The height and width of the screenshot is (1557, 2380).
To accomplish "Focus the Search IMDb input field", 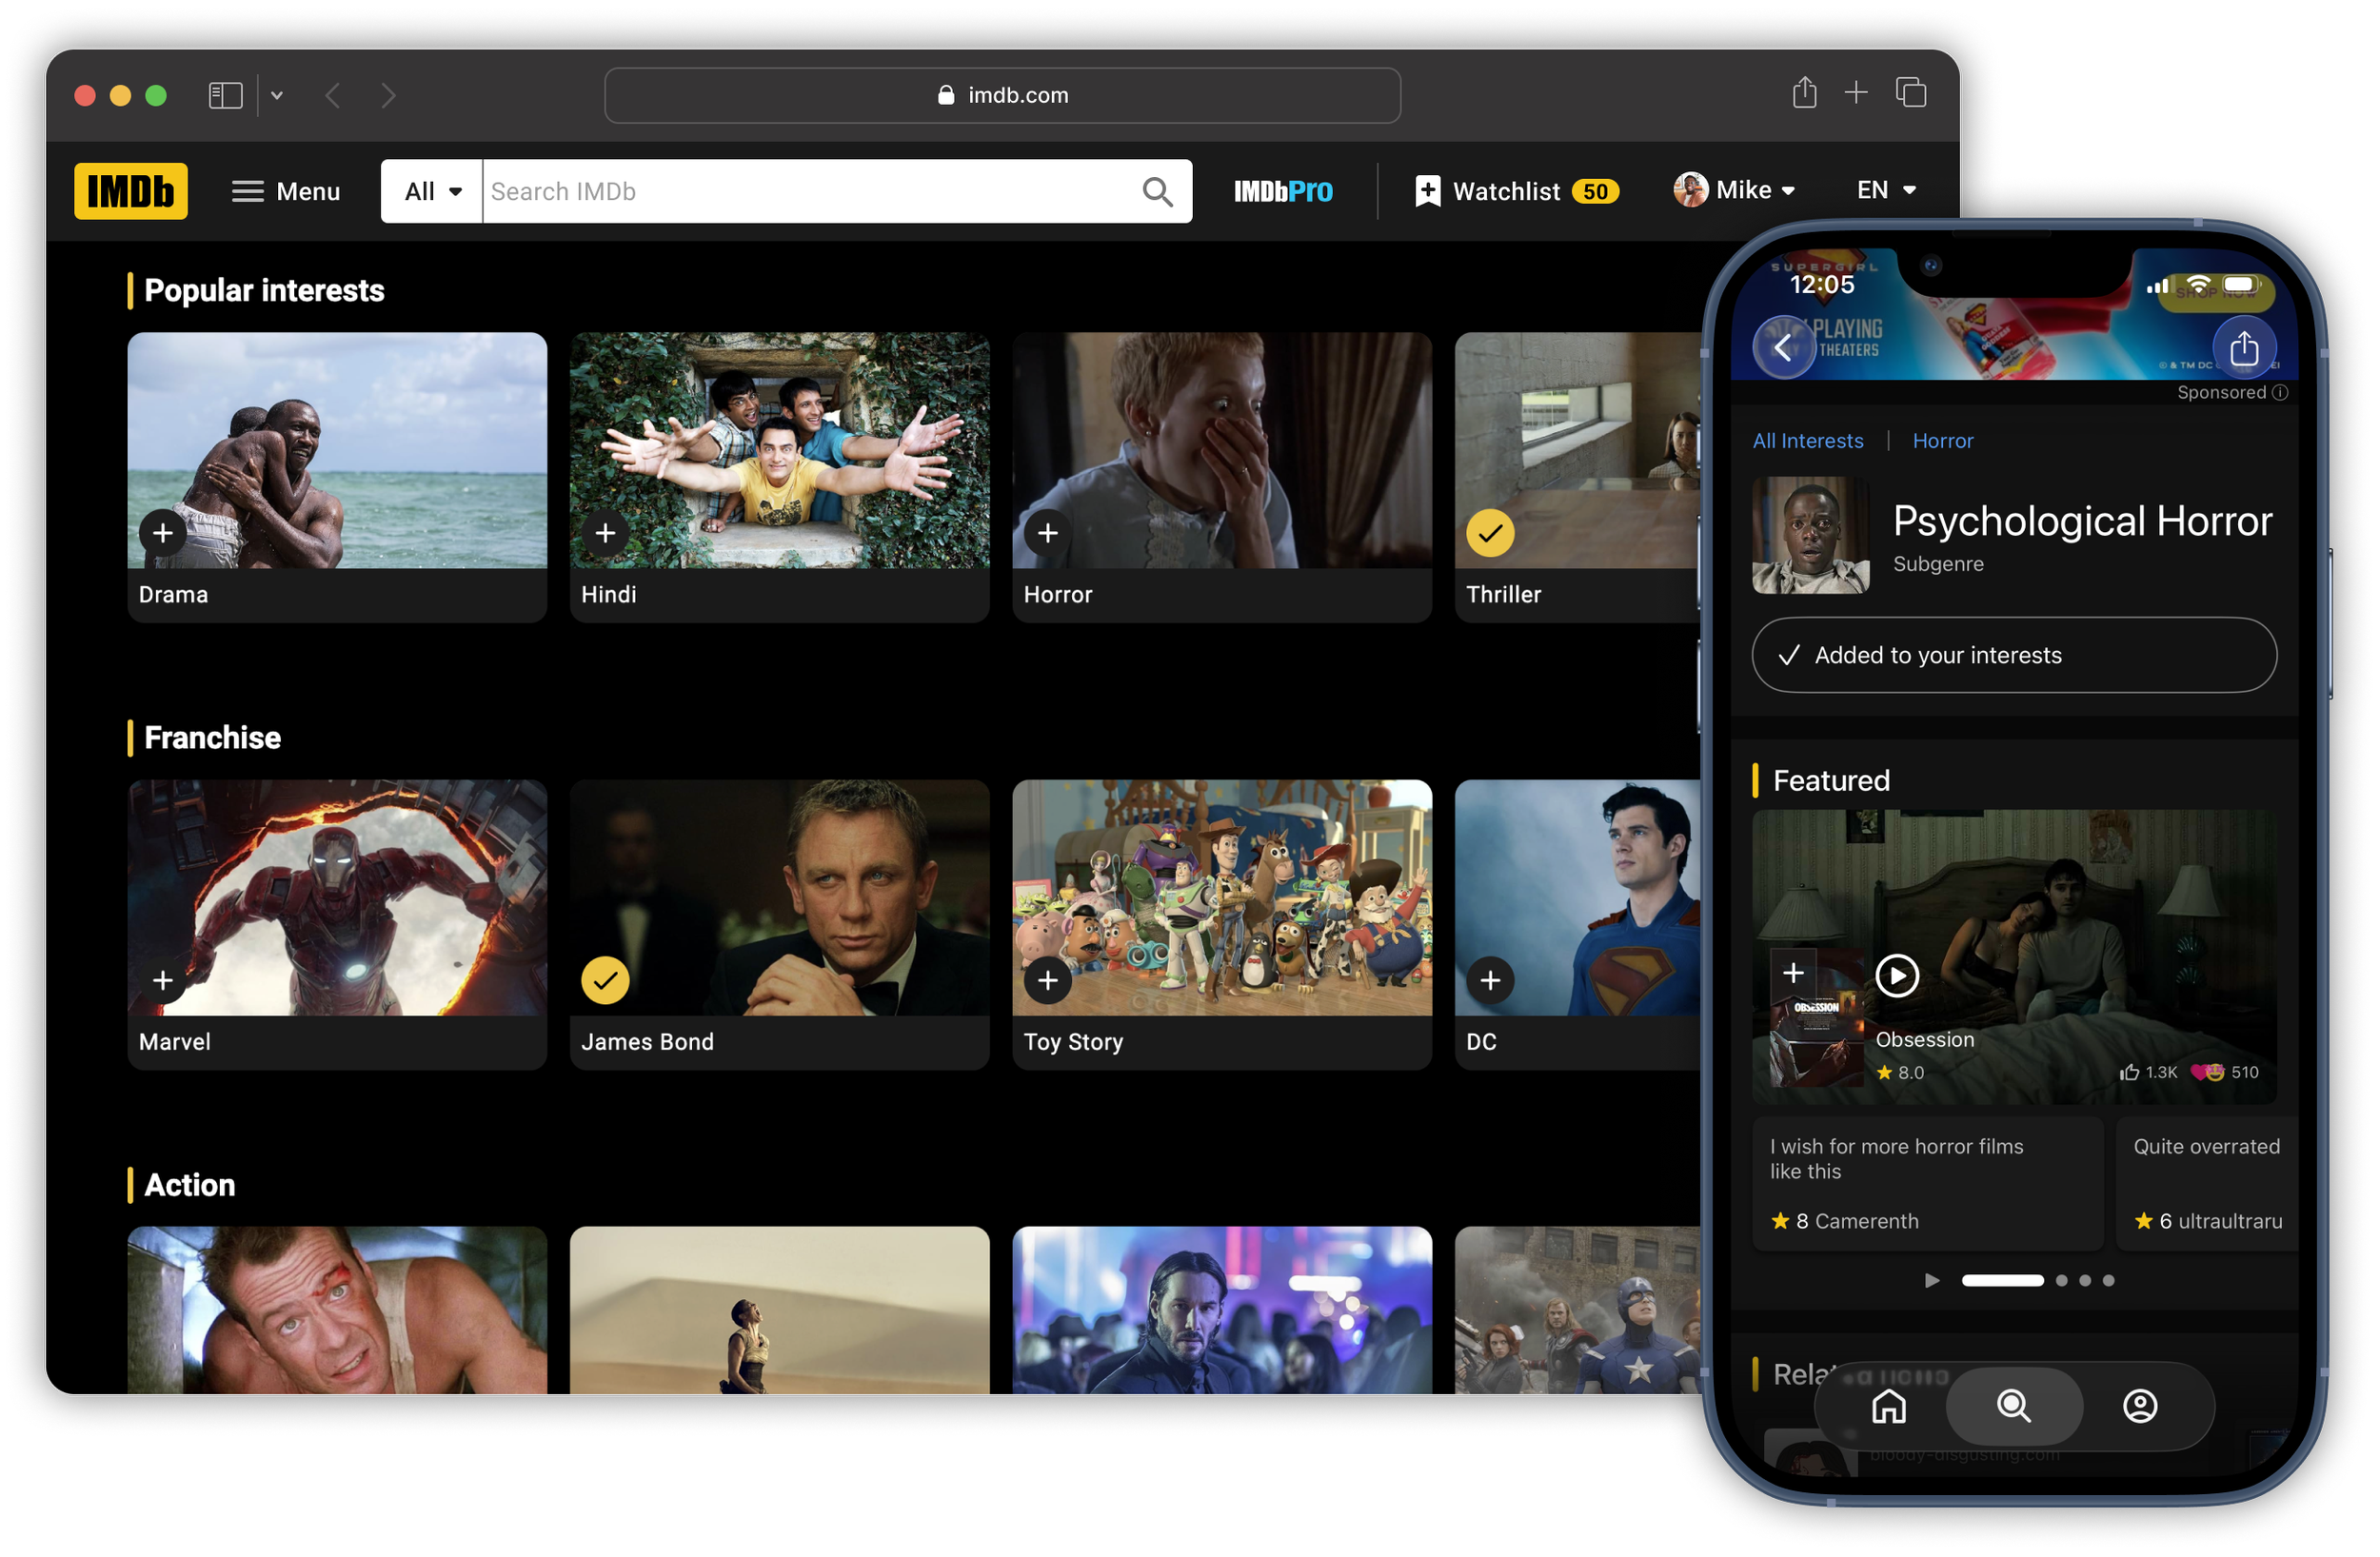I will point(810,191).
